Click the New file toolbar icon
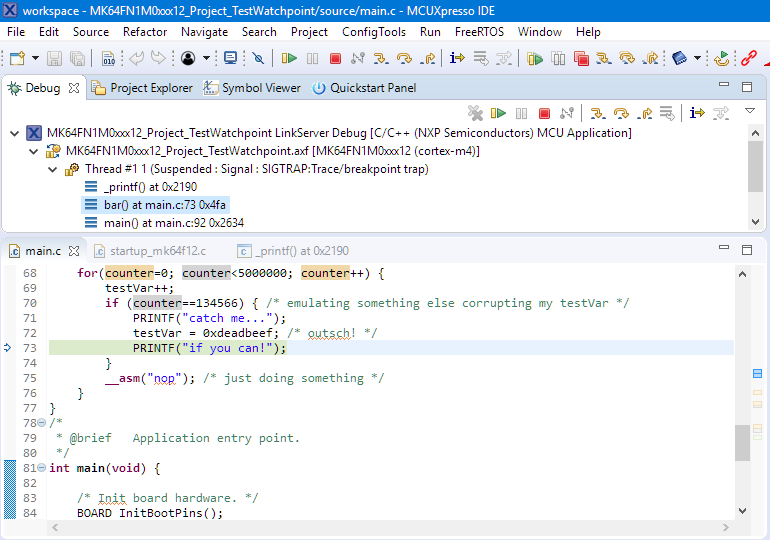770x540 pixels. pyautogui.click(x=16, y=59)
